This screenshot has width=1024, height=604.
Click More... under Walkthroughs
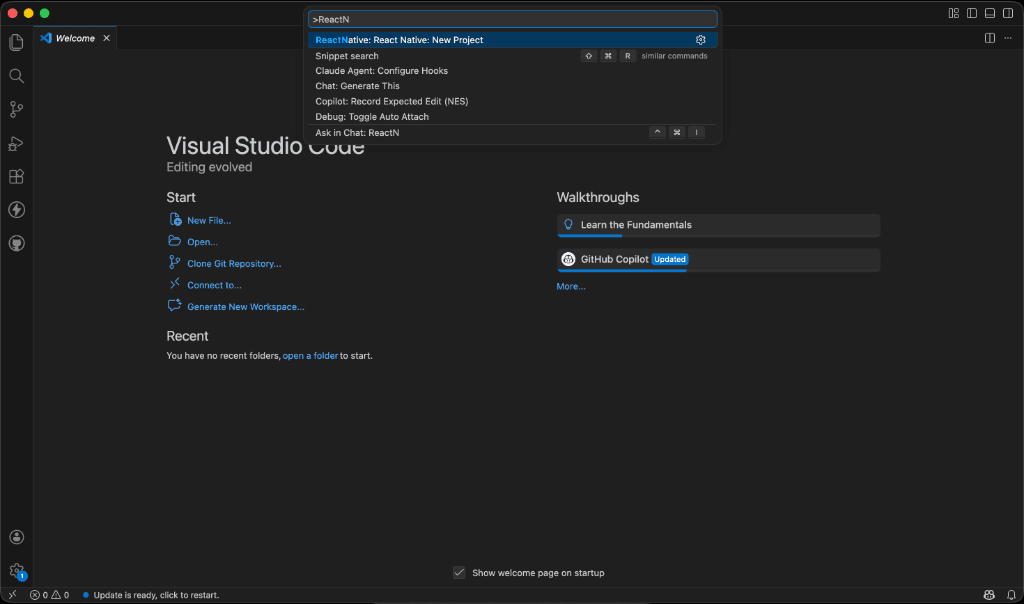coord(571,287)
